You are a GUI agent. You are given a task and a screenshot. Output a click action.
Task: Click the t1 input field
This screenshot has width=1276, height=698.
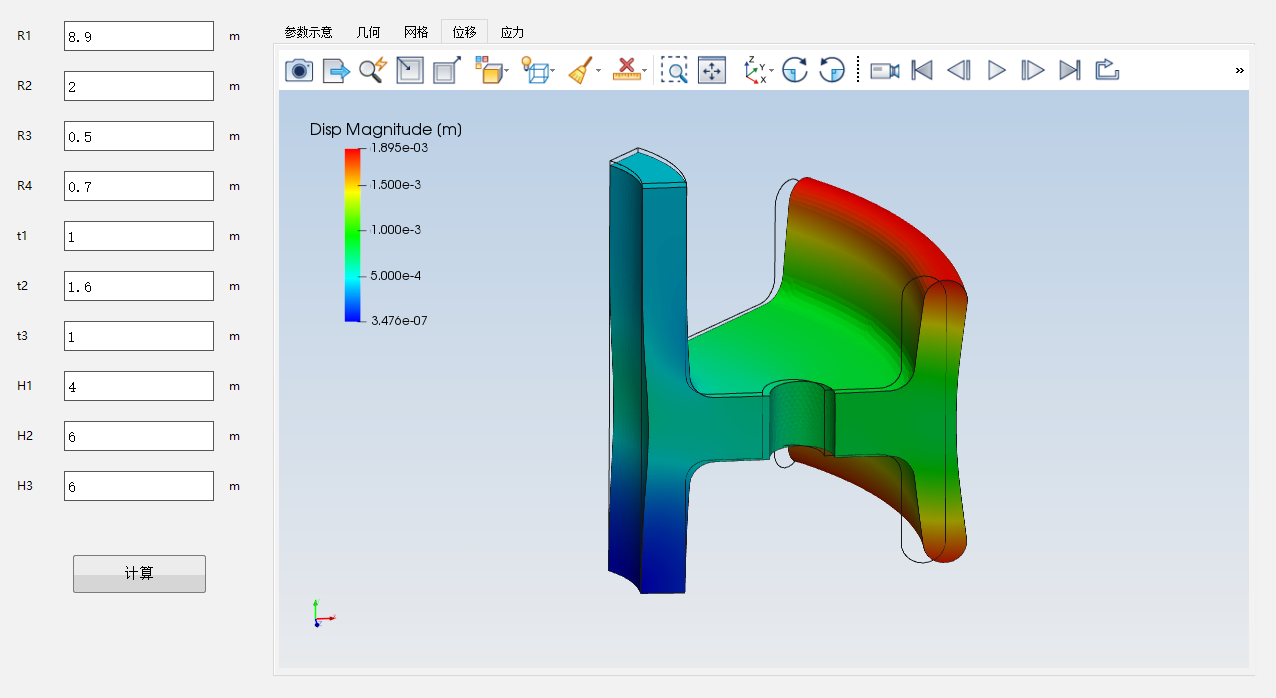click(x=139, y=236)
